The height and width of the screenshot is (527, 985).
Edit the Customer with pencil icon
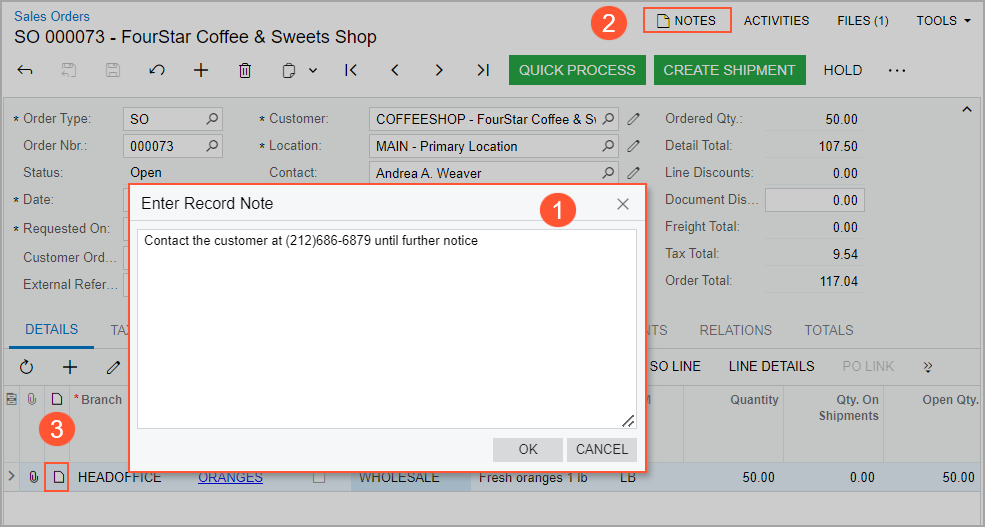633,119
